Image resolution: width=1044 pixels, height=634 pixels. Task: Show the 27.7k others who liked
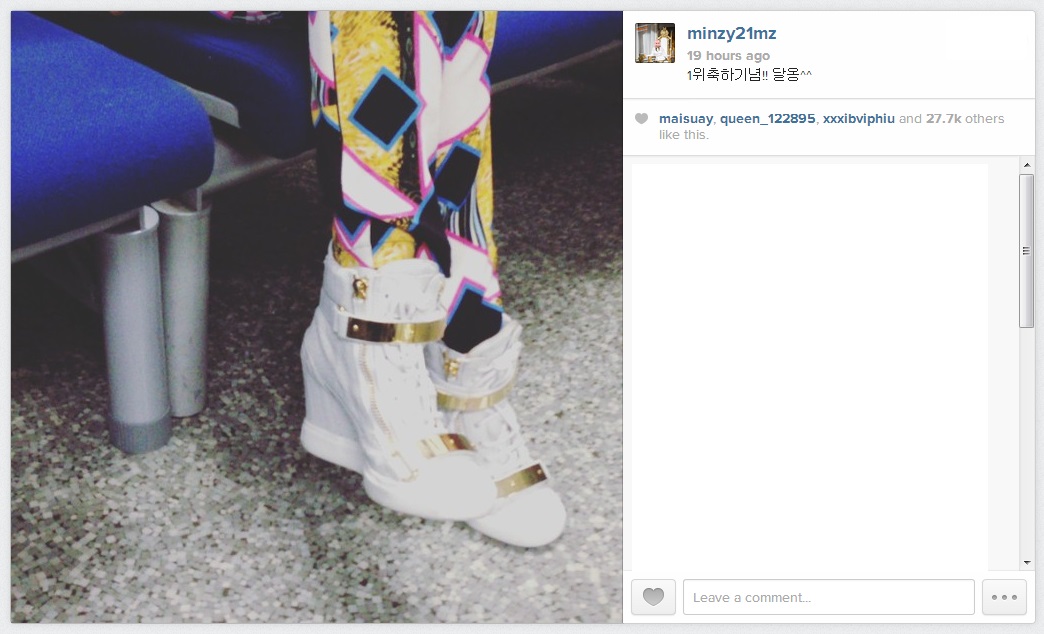click(964, 119)
